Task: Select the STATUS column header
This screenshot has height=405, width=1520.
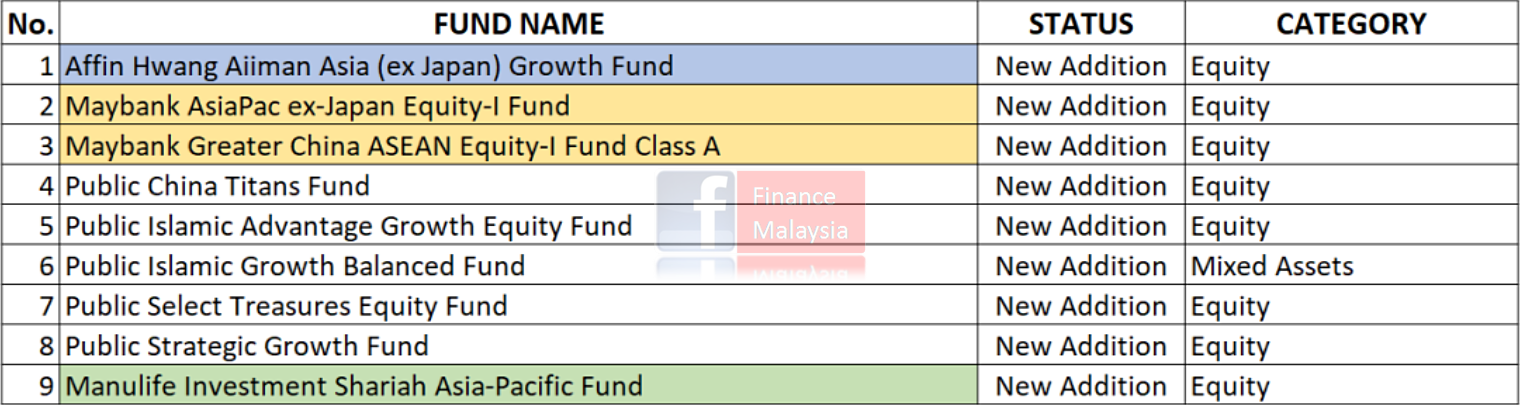Action: (x=1080, y=23)
